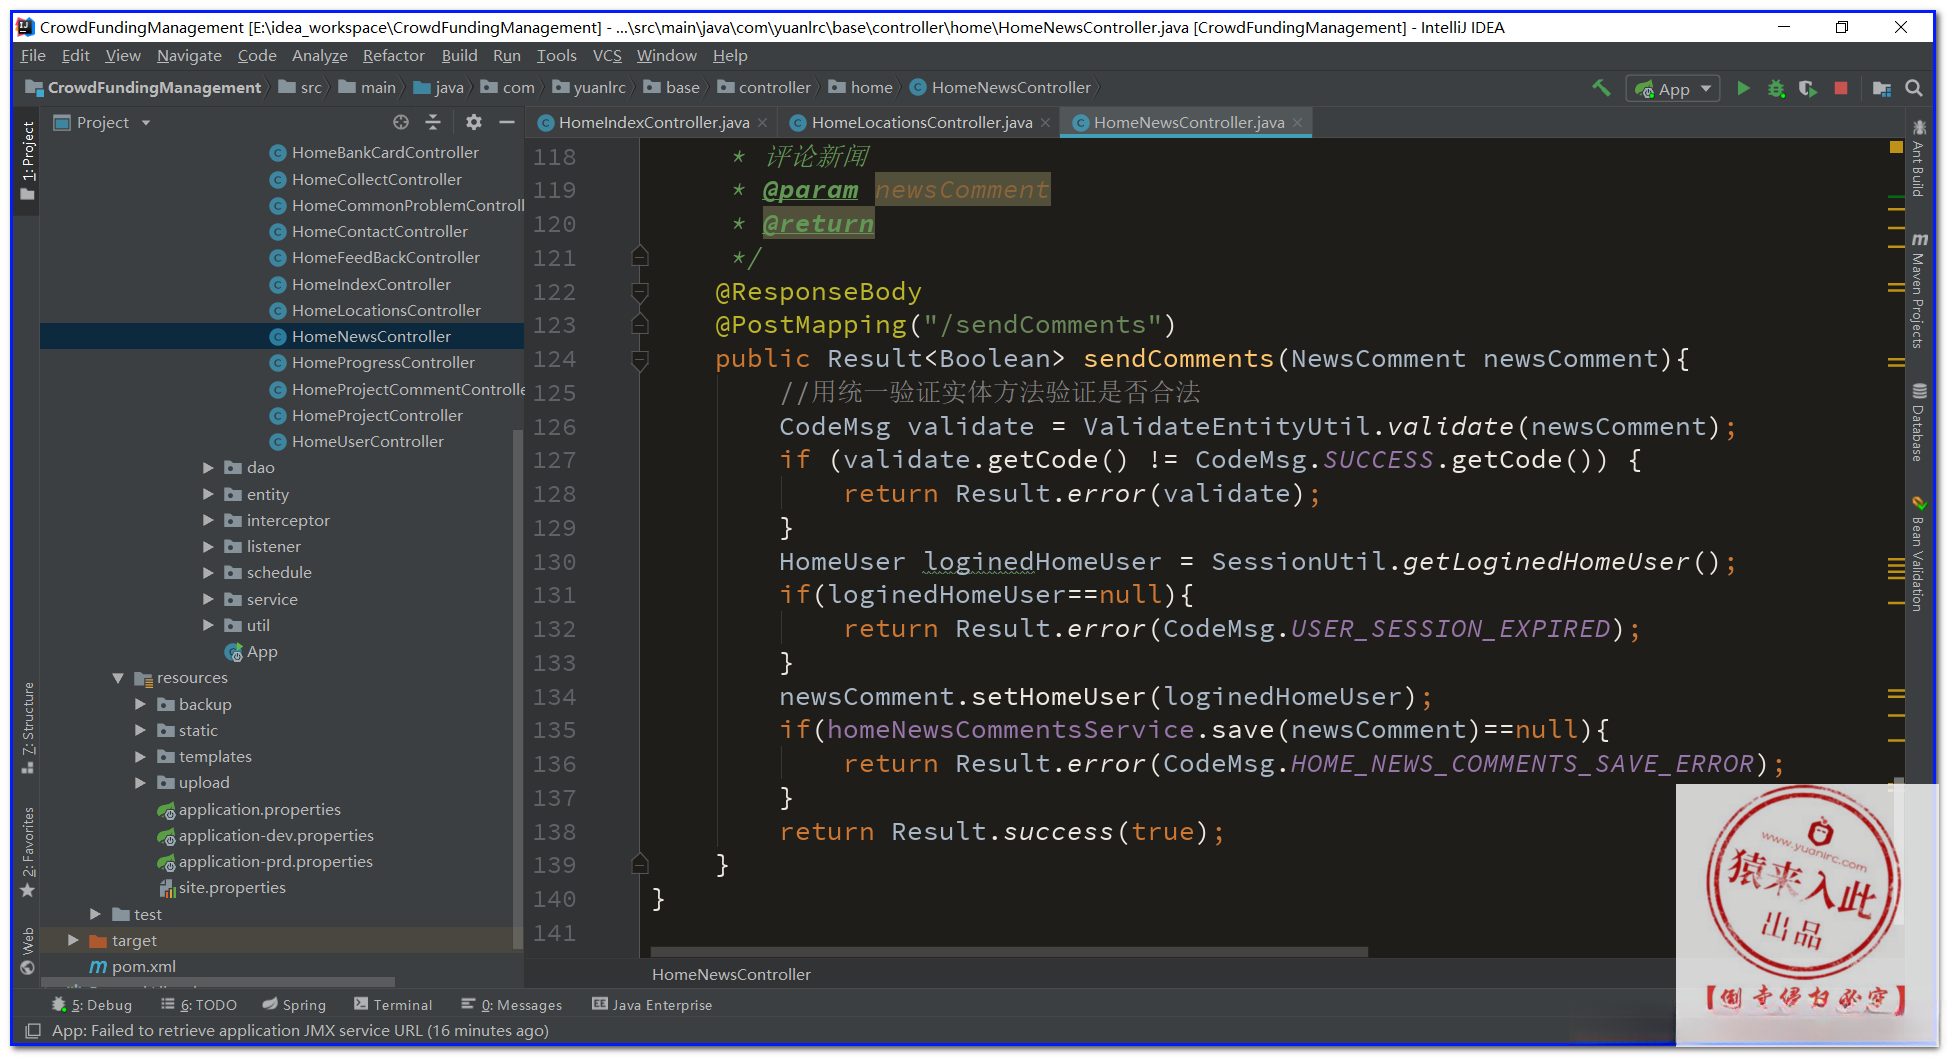Open Project panel settings gear
This screenshot has width=1947, height=1057.
(474, 122)
